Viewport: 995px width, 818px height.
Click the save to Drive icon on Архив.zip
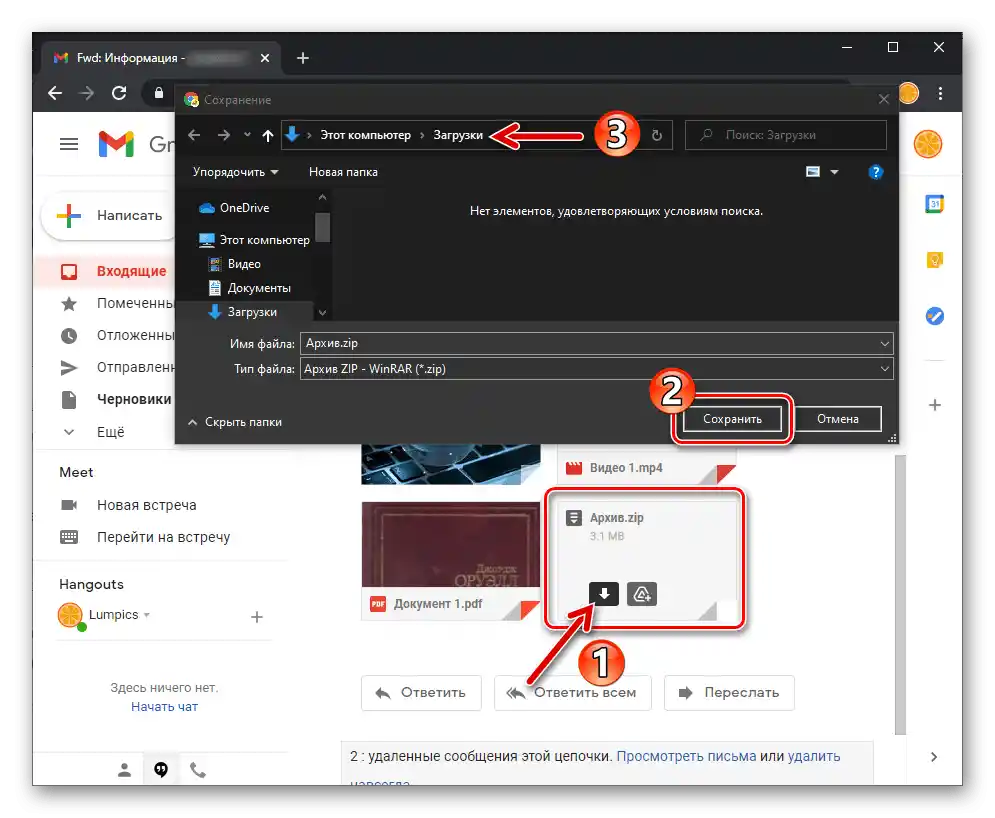pos(642,594)
